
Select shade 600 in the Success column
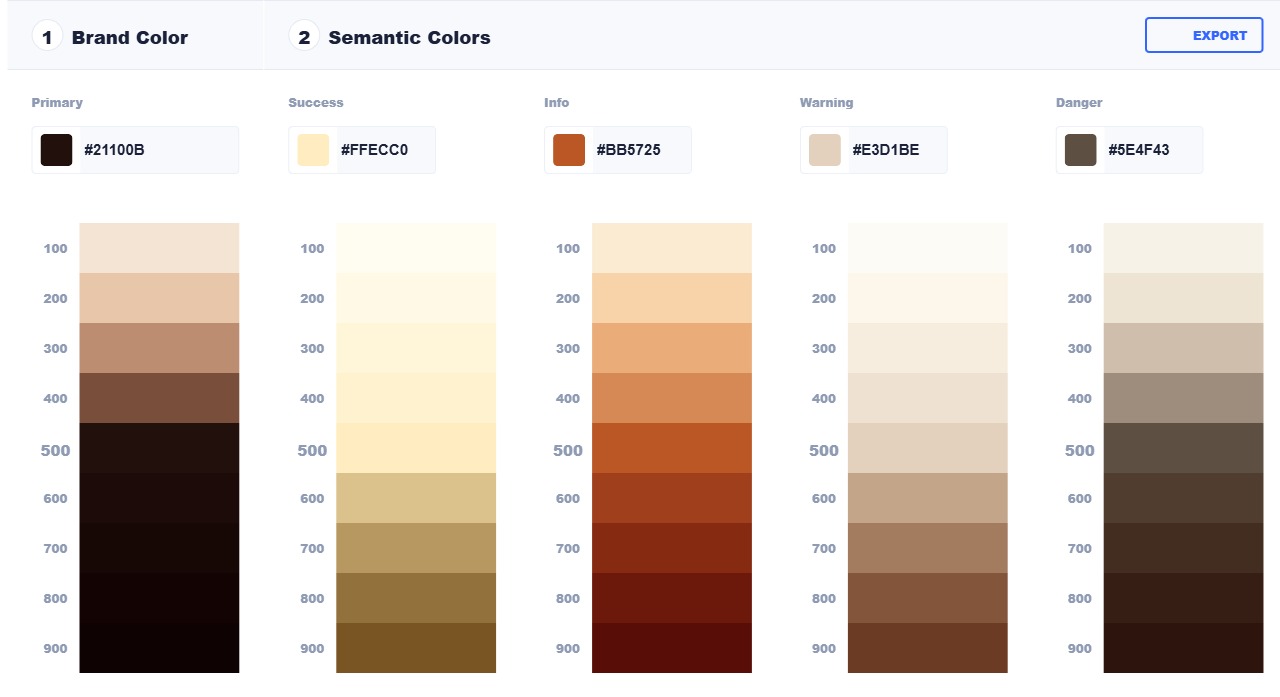416,498
